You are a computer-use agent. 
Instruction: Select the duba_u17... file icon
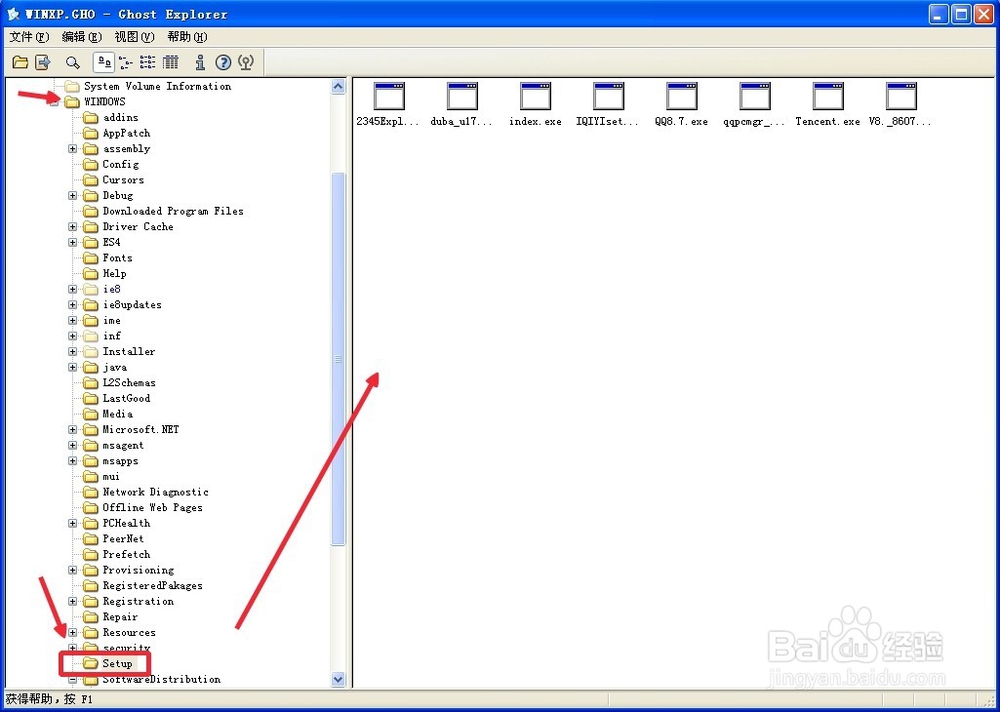point(462,96)
